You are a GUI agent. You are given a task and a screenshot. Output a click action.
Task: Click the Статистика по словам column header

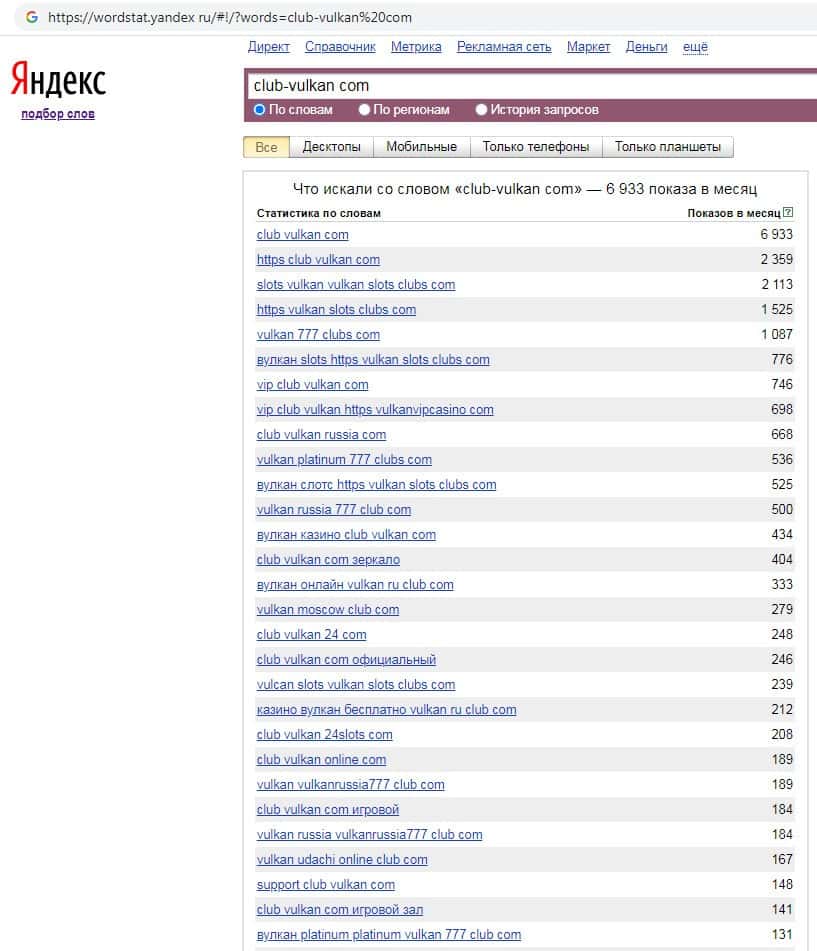318,213
